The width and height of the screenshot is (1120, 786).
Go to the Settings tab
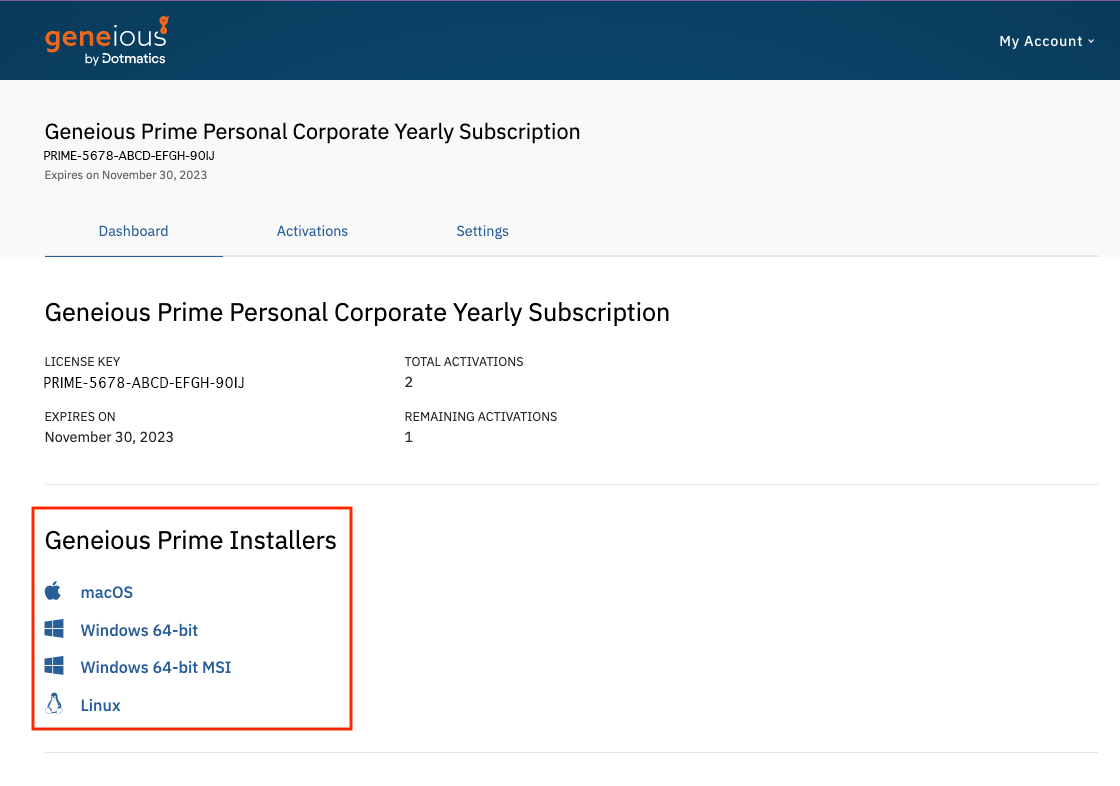[x=482, y=231]
